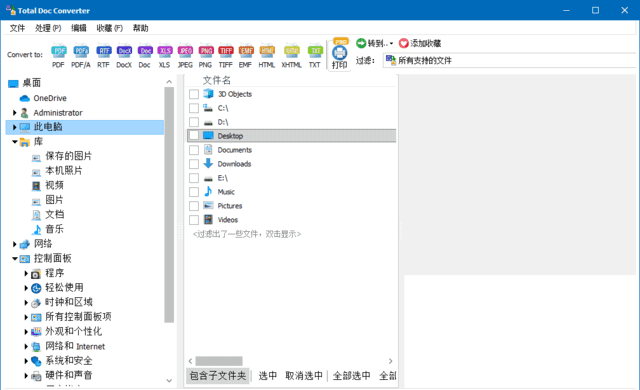Select XHTML output icon

(291, 51)
